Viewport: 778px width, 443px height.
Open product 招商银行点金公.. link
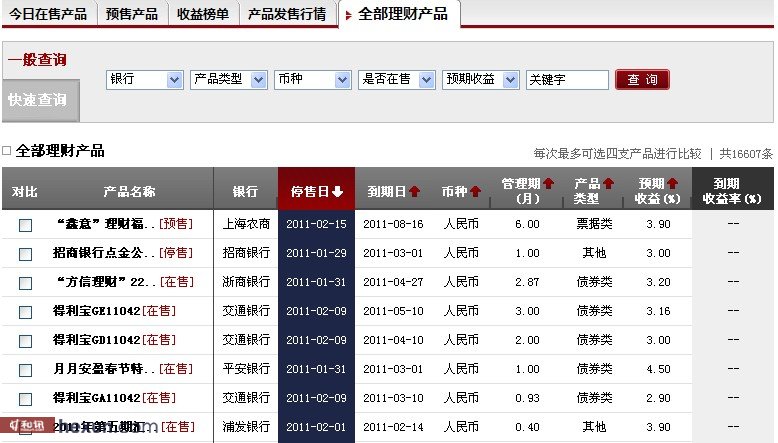click(104, 253)
